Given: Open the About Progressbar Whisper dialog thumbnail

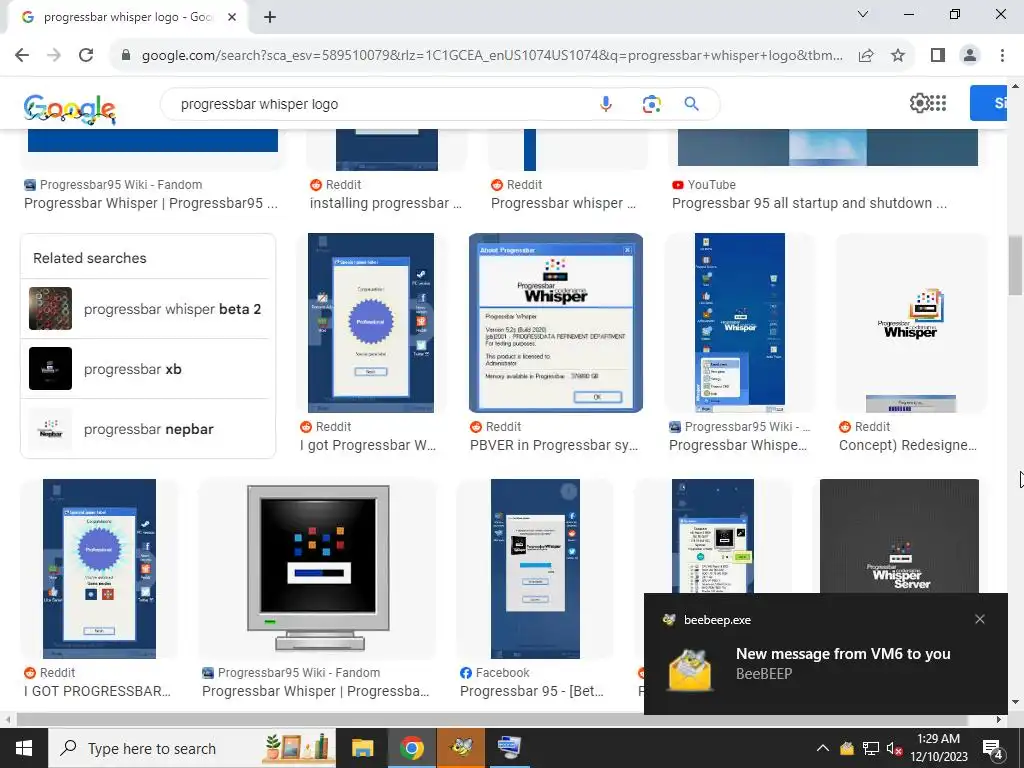Looking at the screenshot, I should click(x=556, y=323).
